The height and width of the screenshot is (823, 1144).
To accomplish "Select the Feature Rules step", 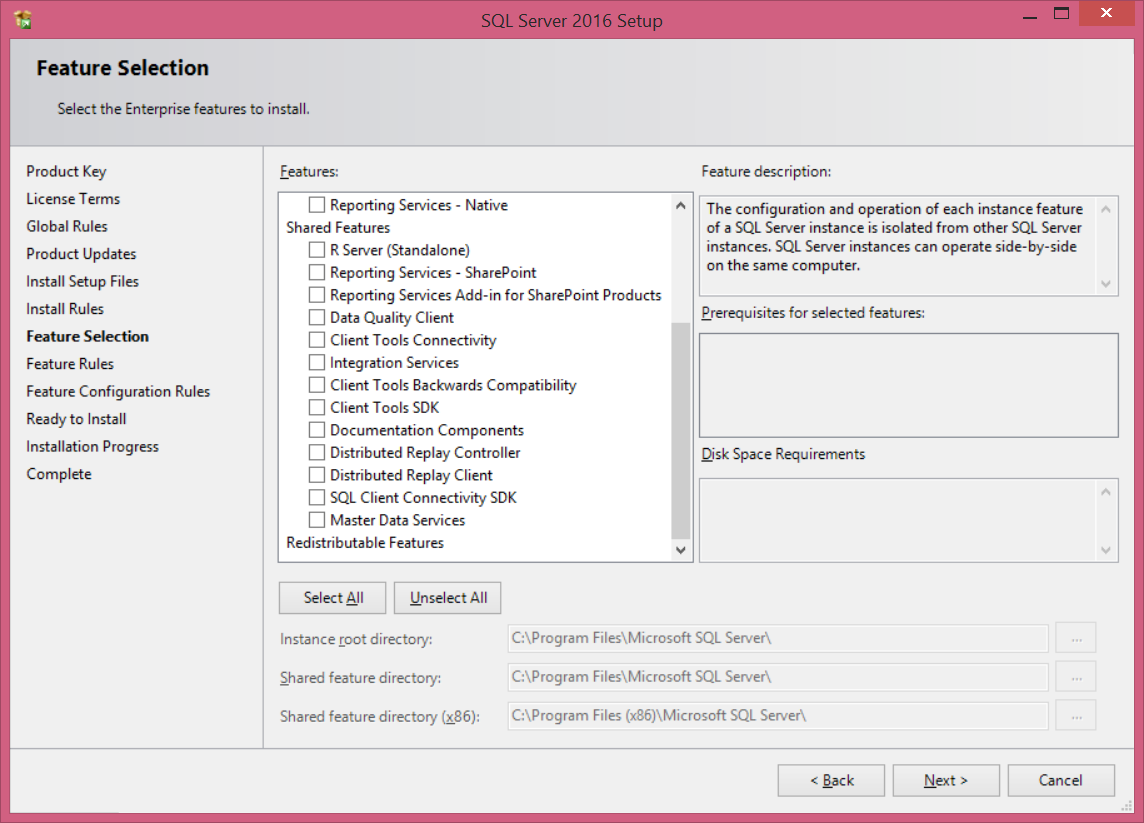I will 70,364.
